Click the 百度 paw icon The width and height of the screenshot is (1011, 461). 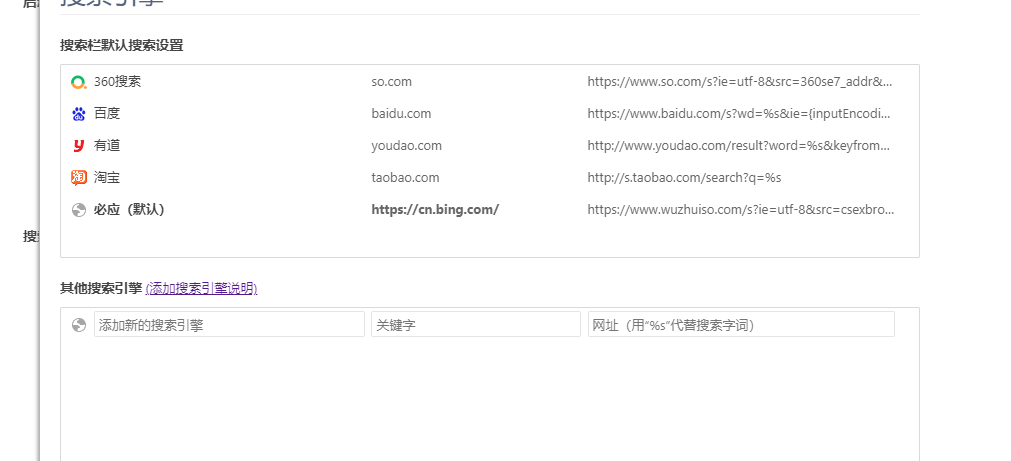[x=79, y=114]
